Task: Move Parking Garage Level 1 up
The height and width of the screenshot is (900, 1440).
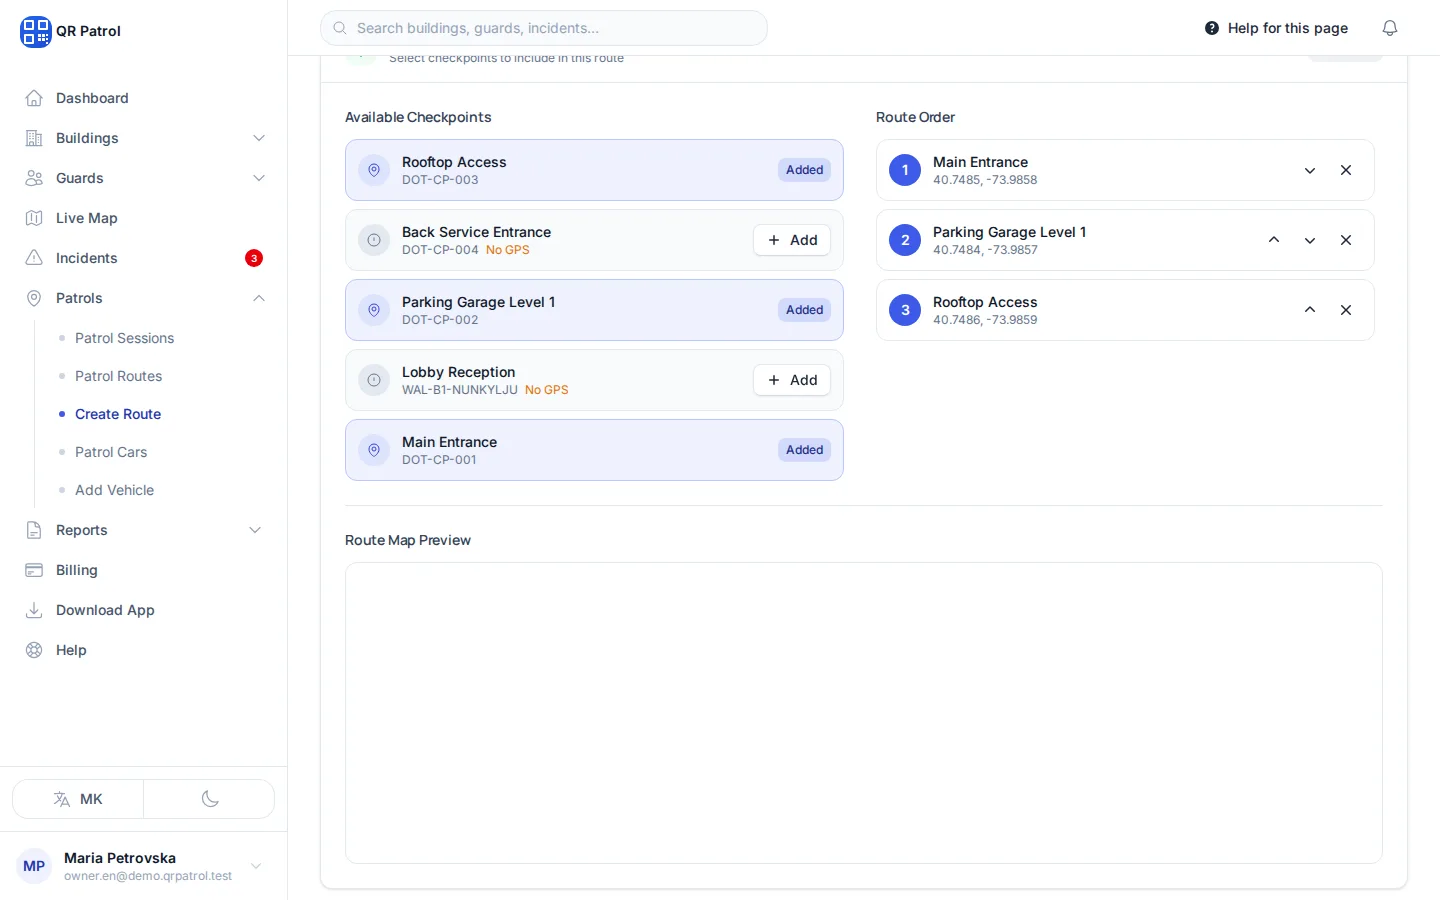Action: point(1274,240)
